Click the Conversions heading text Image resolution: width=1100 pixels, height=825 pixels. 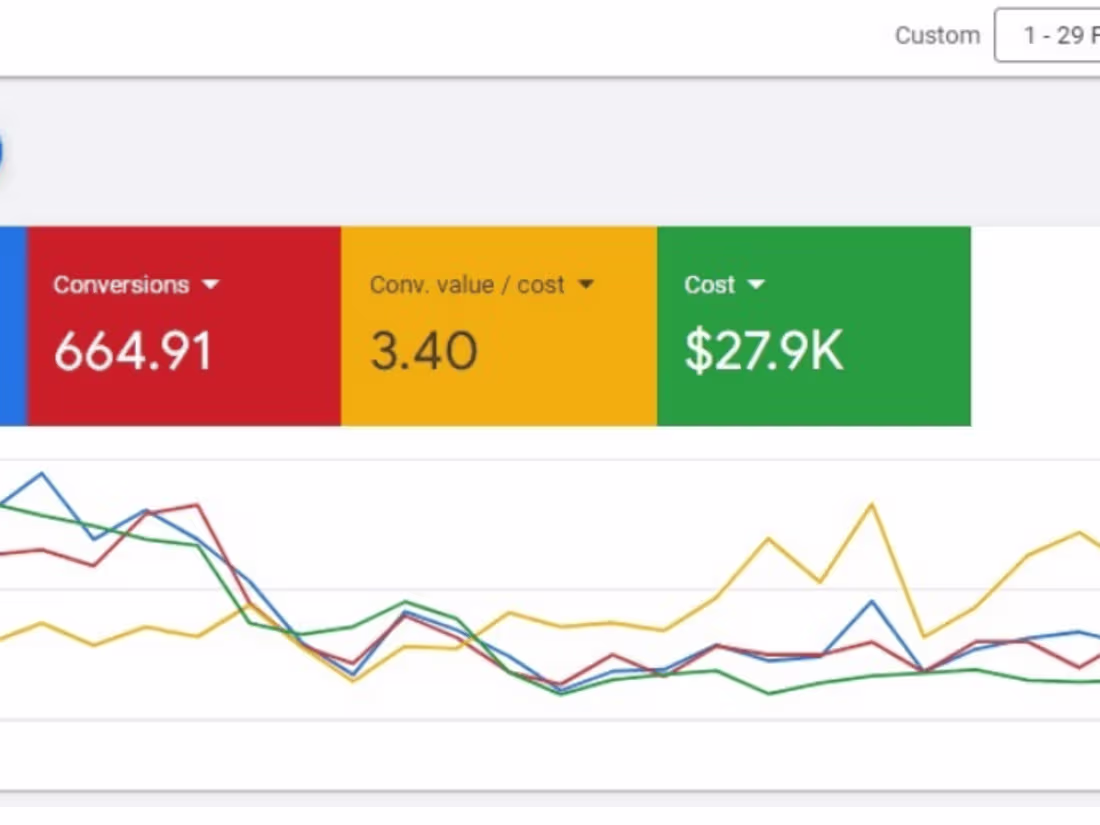point(120,284)
